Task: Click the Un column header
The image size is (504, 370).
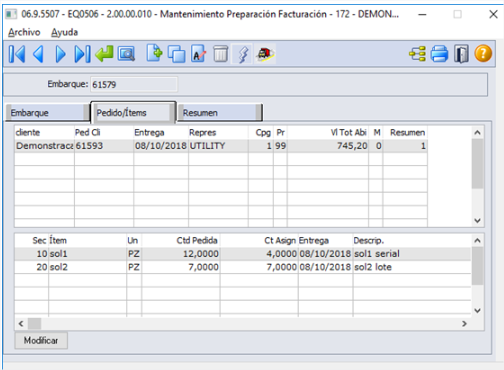Action: point(134,241)
